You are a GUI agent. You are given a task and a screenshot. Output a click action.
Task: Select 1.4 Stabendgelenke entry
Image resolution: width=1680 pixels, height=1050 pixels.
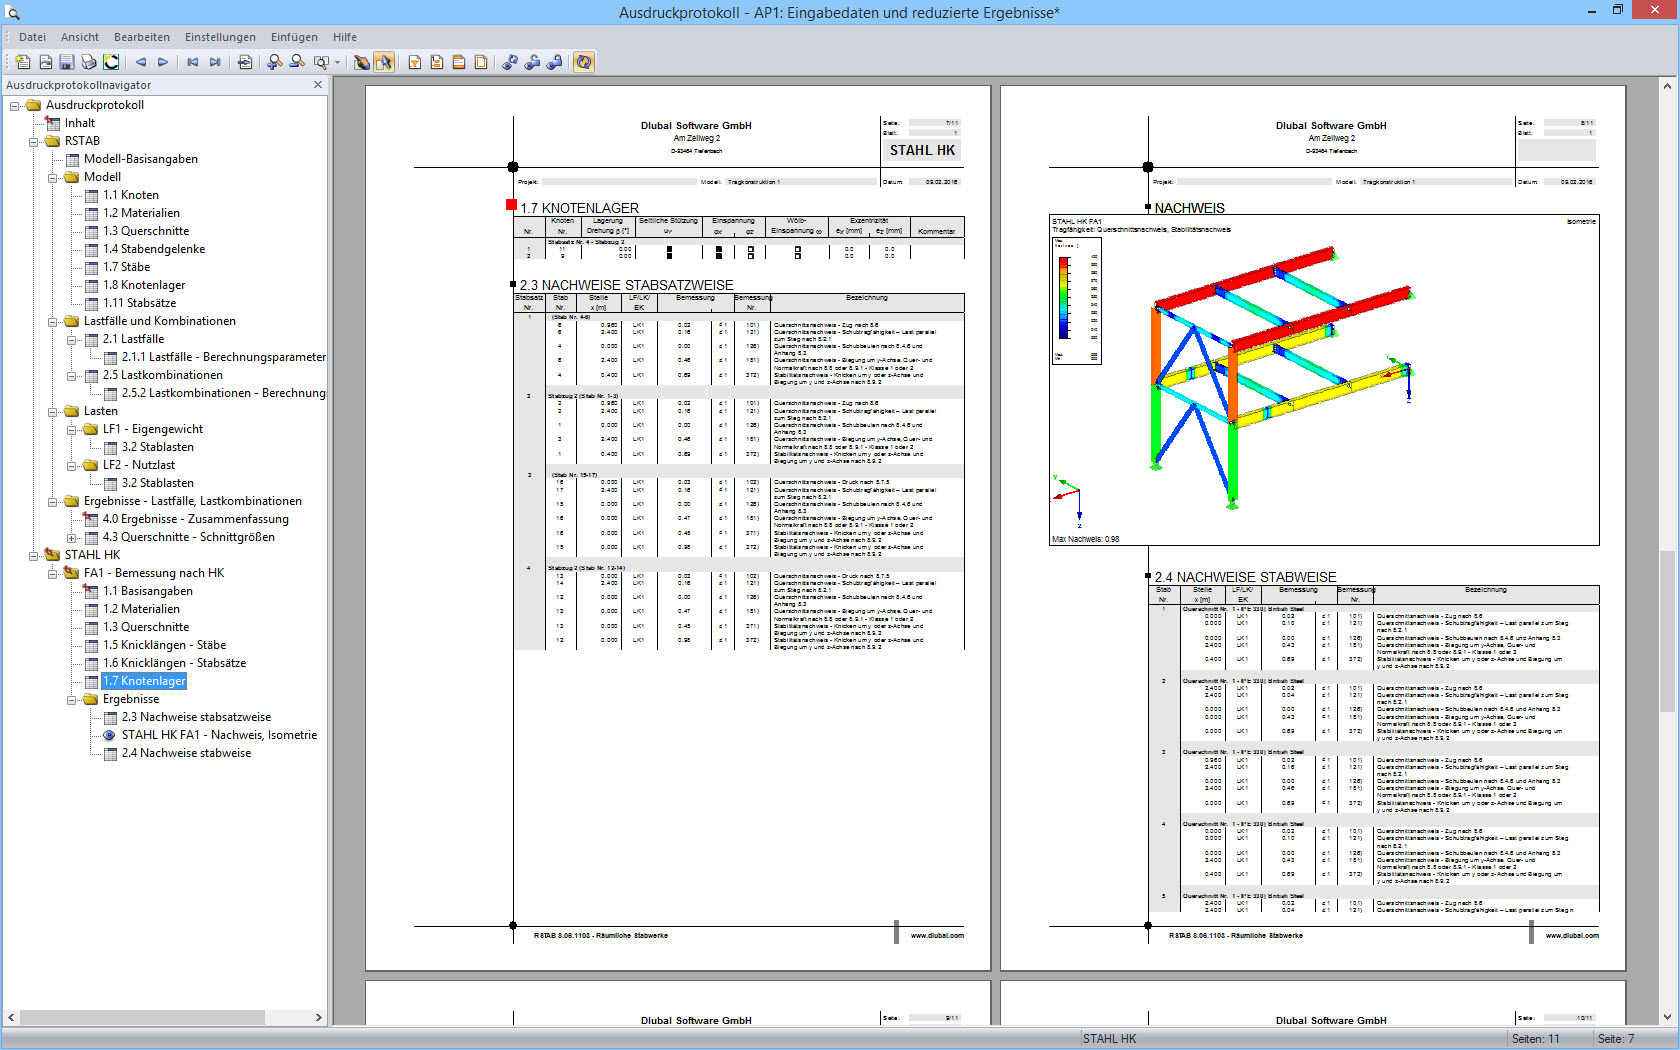154,249
